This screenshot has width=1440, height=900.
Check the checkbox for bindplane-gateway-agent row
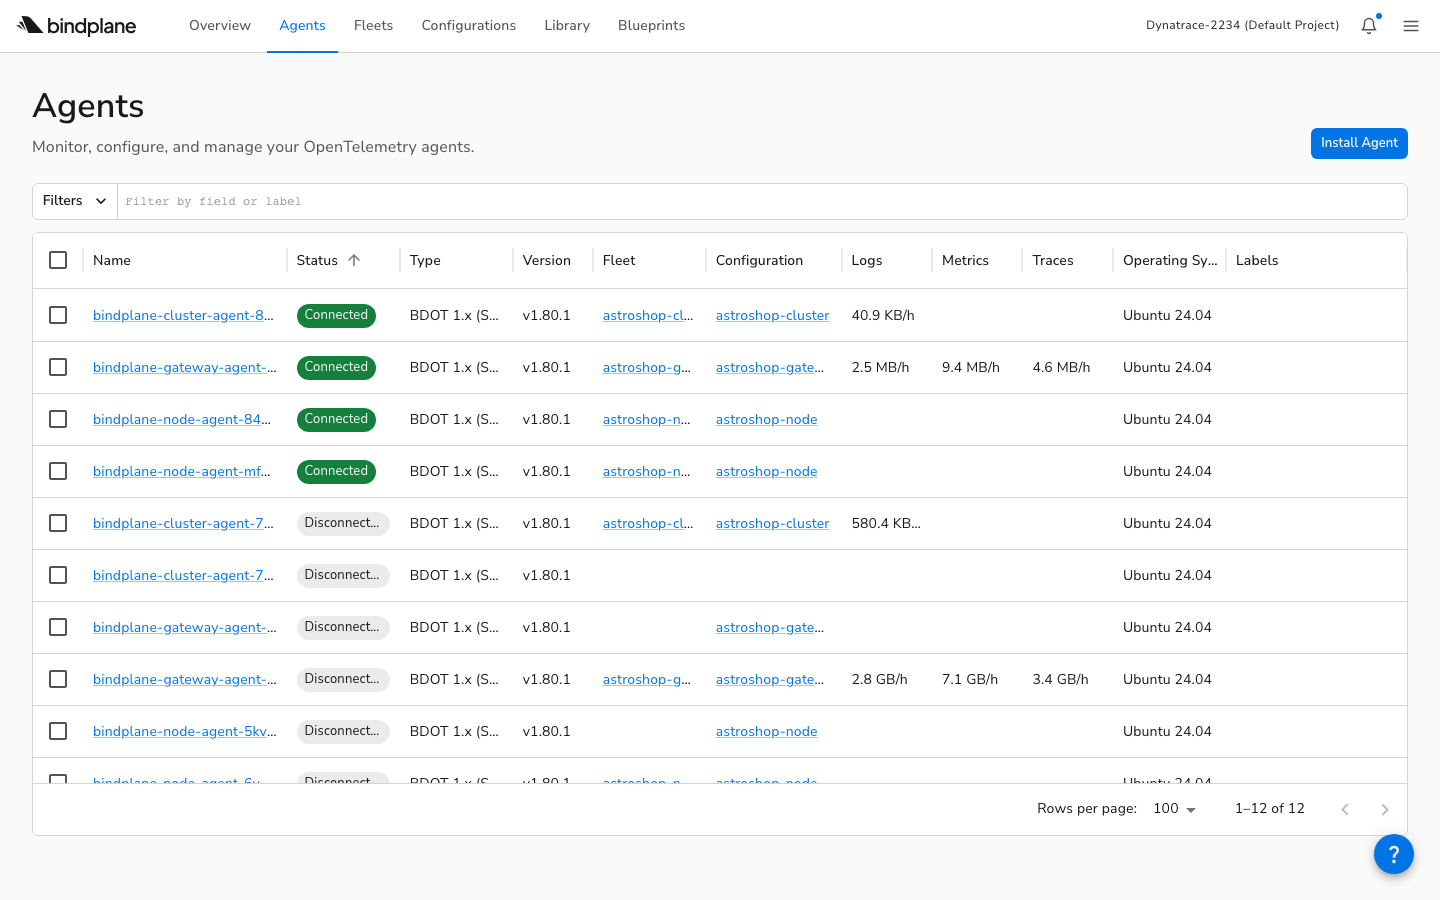click(x=58, y=367)
